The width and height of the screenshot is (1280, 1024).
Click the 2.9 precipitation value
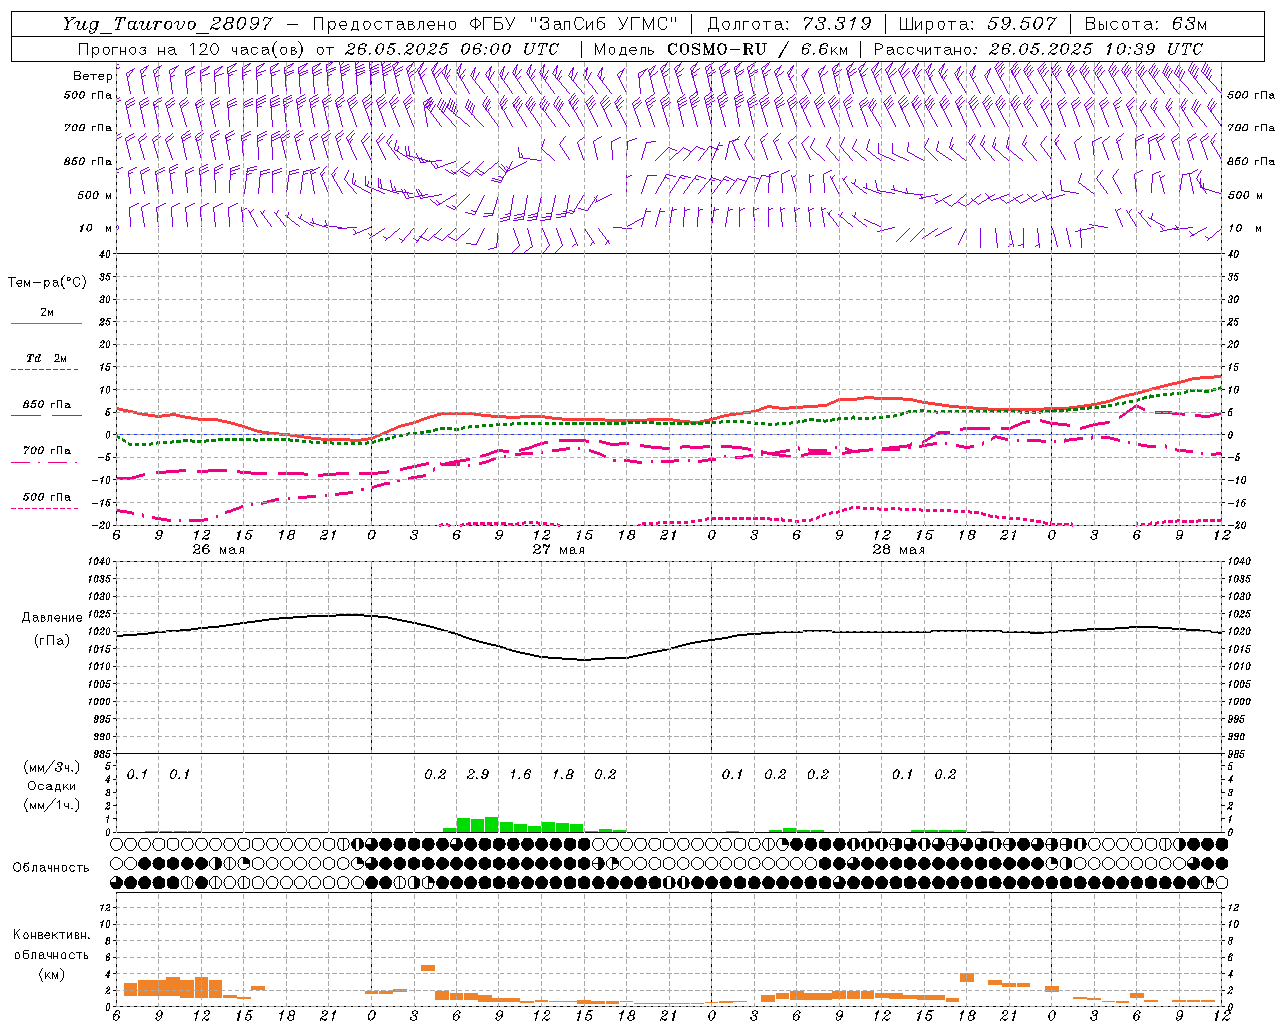tap(478, 774)
